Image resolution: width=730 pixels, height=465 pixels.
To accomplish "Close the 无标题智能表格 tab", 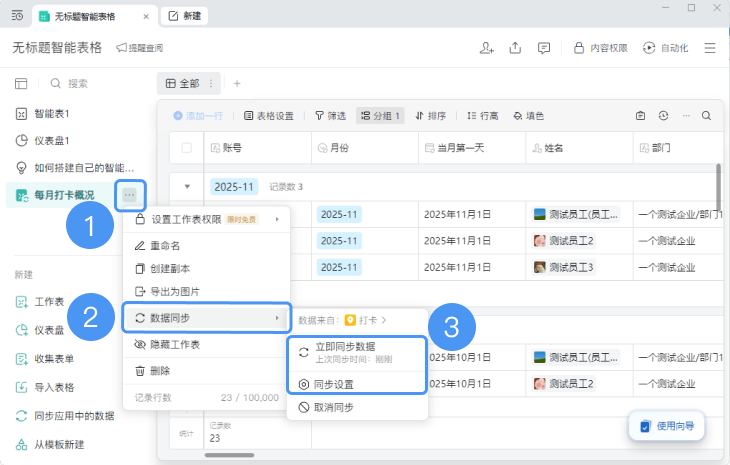I will [146, 17].
